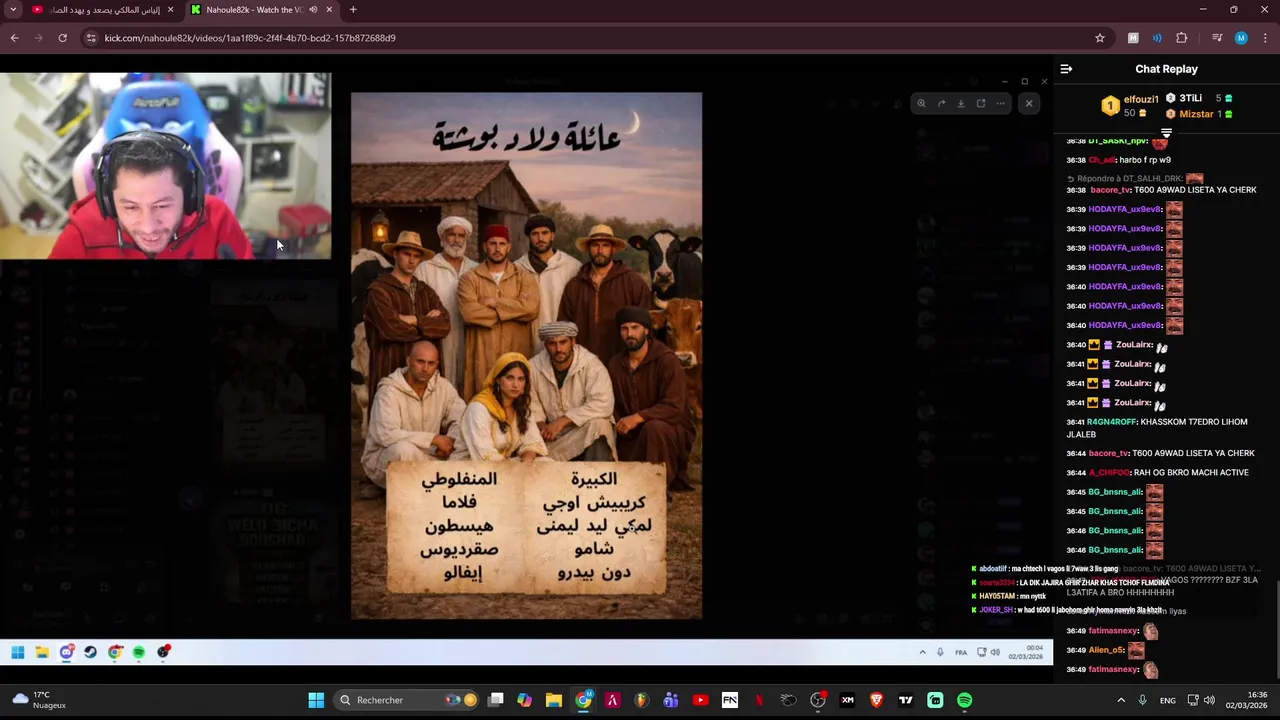The image size is (1280, 720).
Task: Open a new browser tab
Action: coord(353,10)
